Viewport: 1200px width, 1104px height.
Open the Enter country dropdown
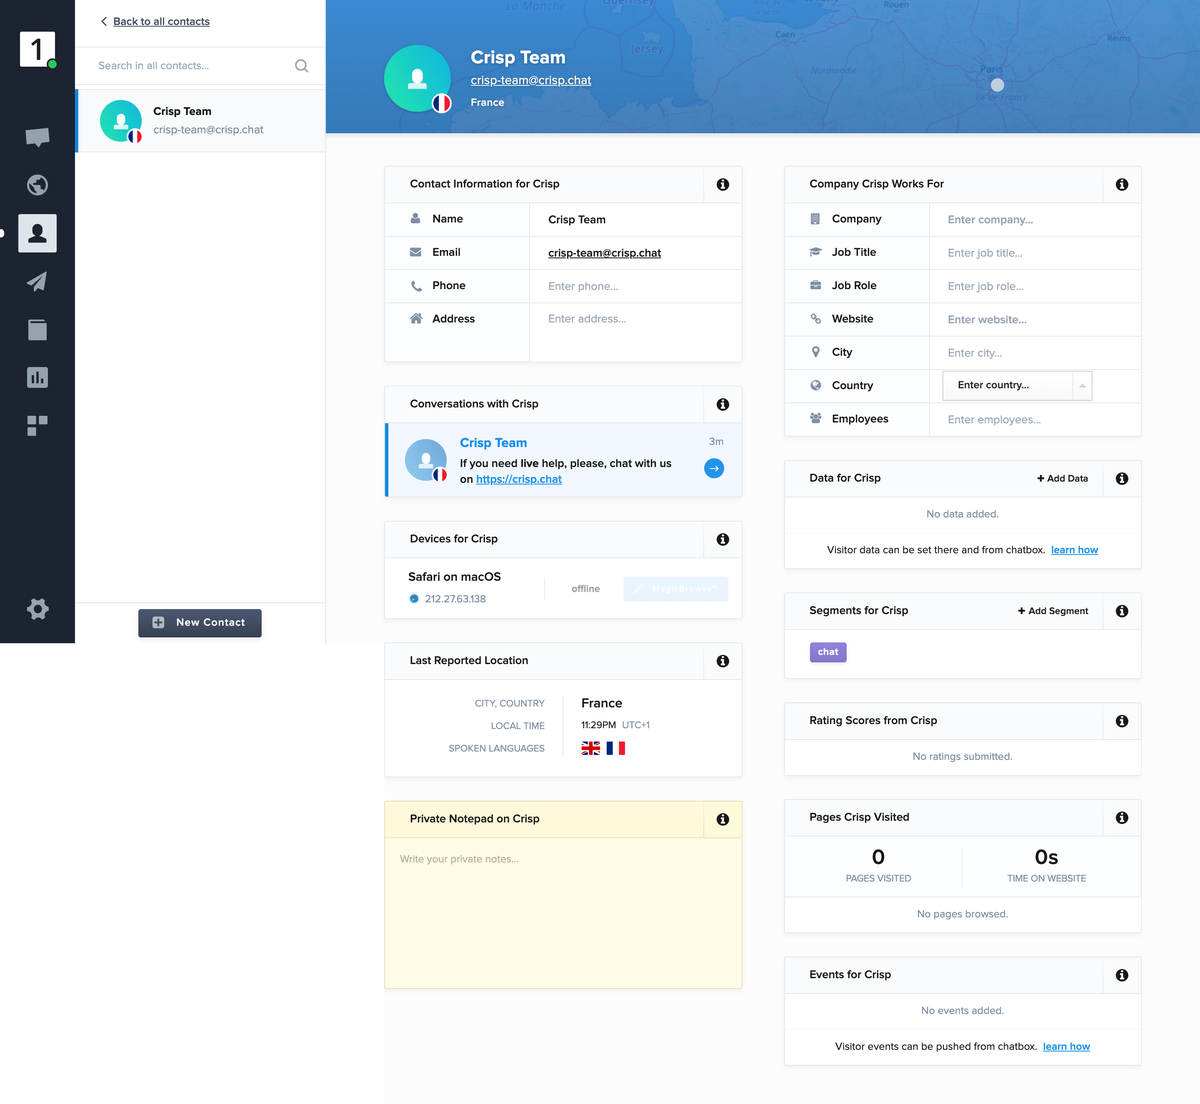pyautogui.click(x=1017, y=385)
